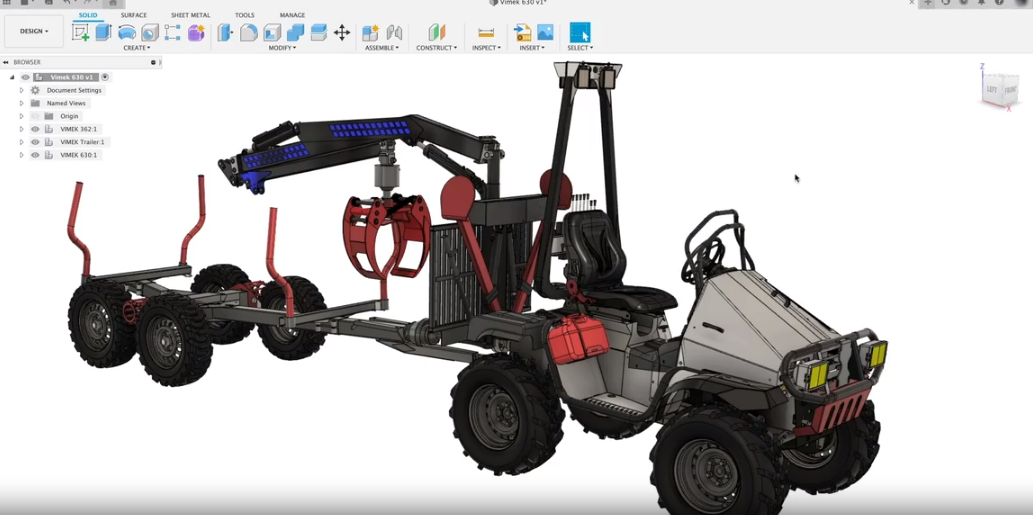Viewport: 1033px width, 515px height.
Task: Select the Hole tool
Action: 150,32
